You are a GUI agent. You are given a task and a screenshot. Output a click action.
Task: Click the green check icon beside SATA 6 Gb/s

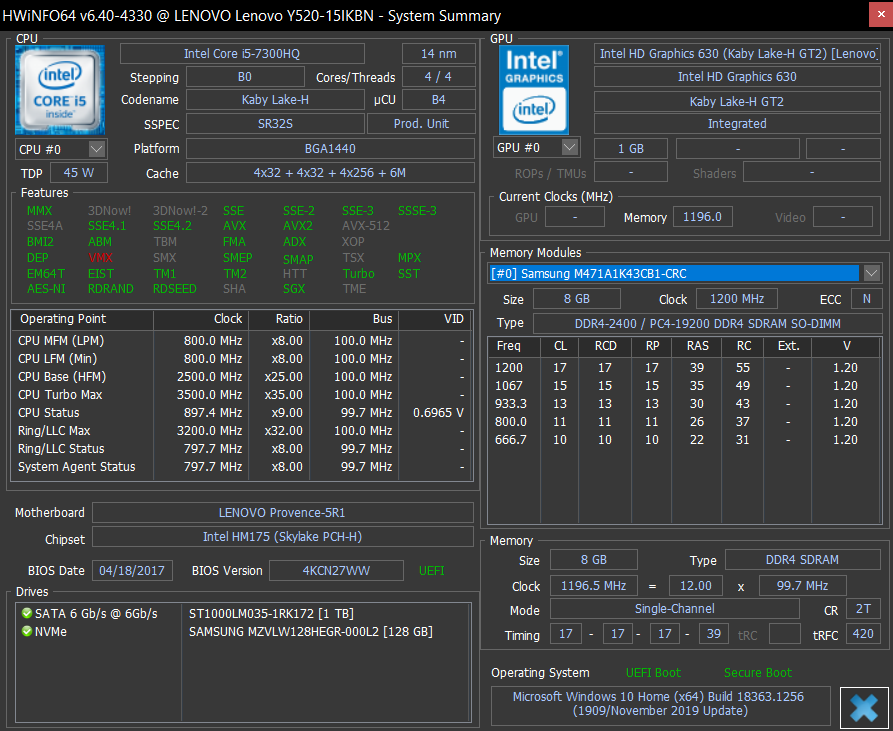pyautogui.click(x=27, y=613)
